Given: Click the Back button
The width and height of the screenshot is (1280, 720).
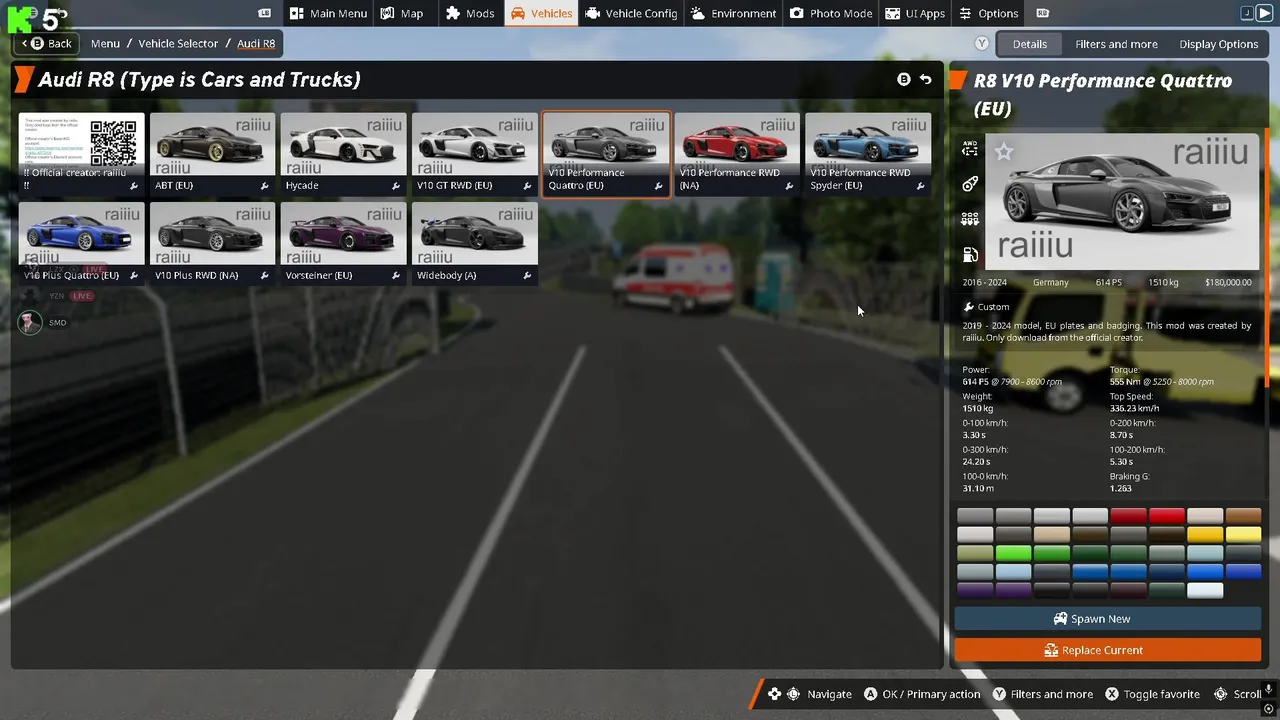Looking at the screenshot, I should tap(49, 43).
